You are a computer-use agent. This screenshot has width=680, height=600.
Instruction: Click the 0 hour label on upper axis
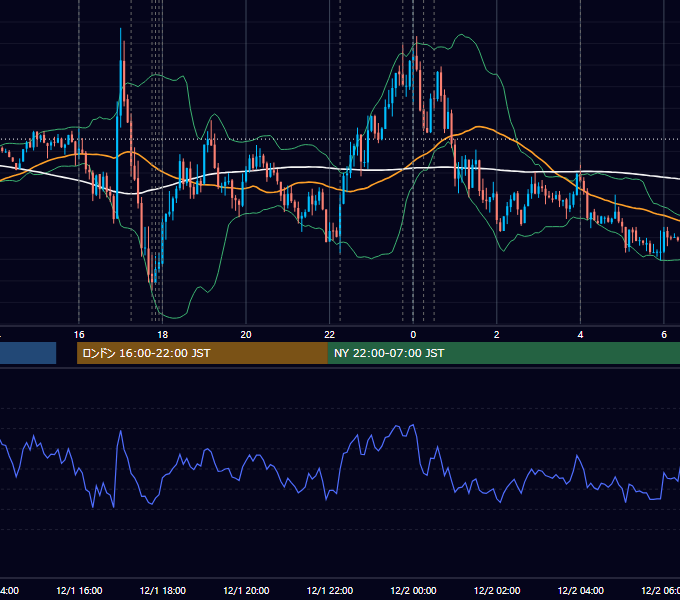point(413,335)
